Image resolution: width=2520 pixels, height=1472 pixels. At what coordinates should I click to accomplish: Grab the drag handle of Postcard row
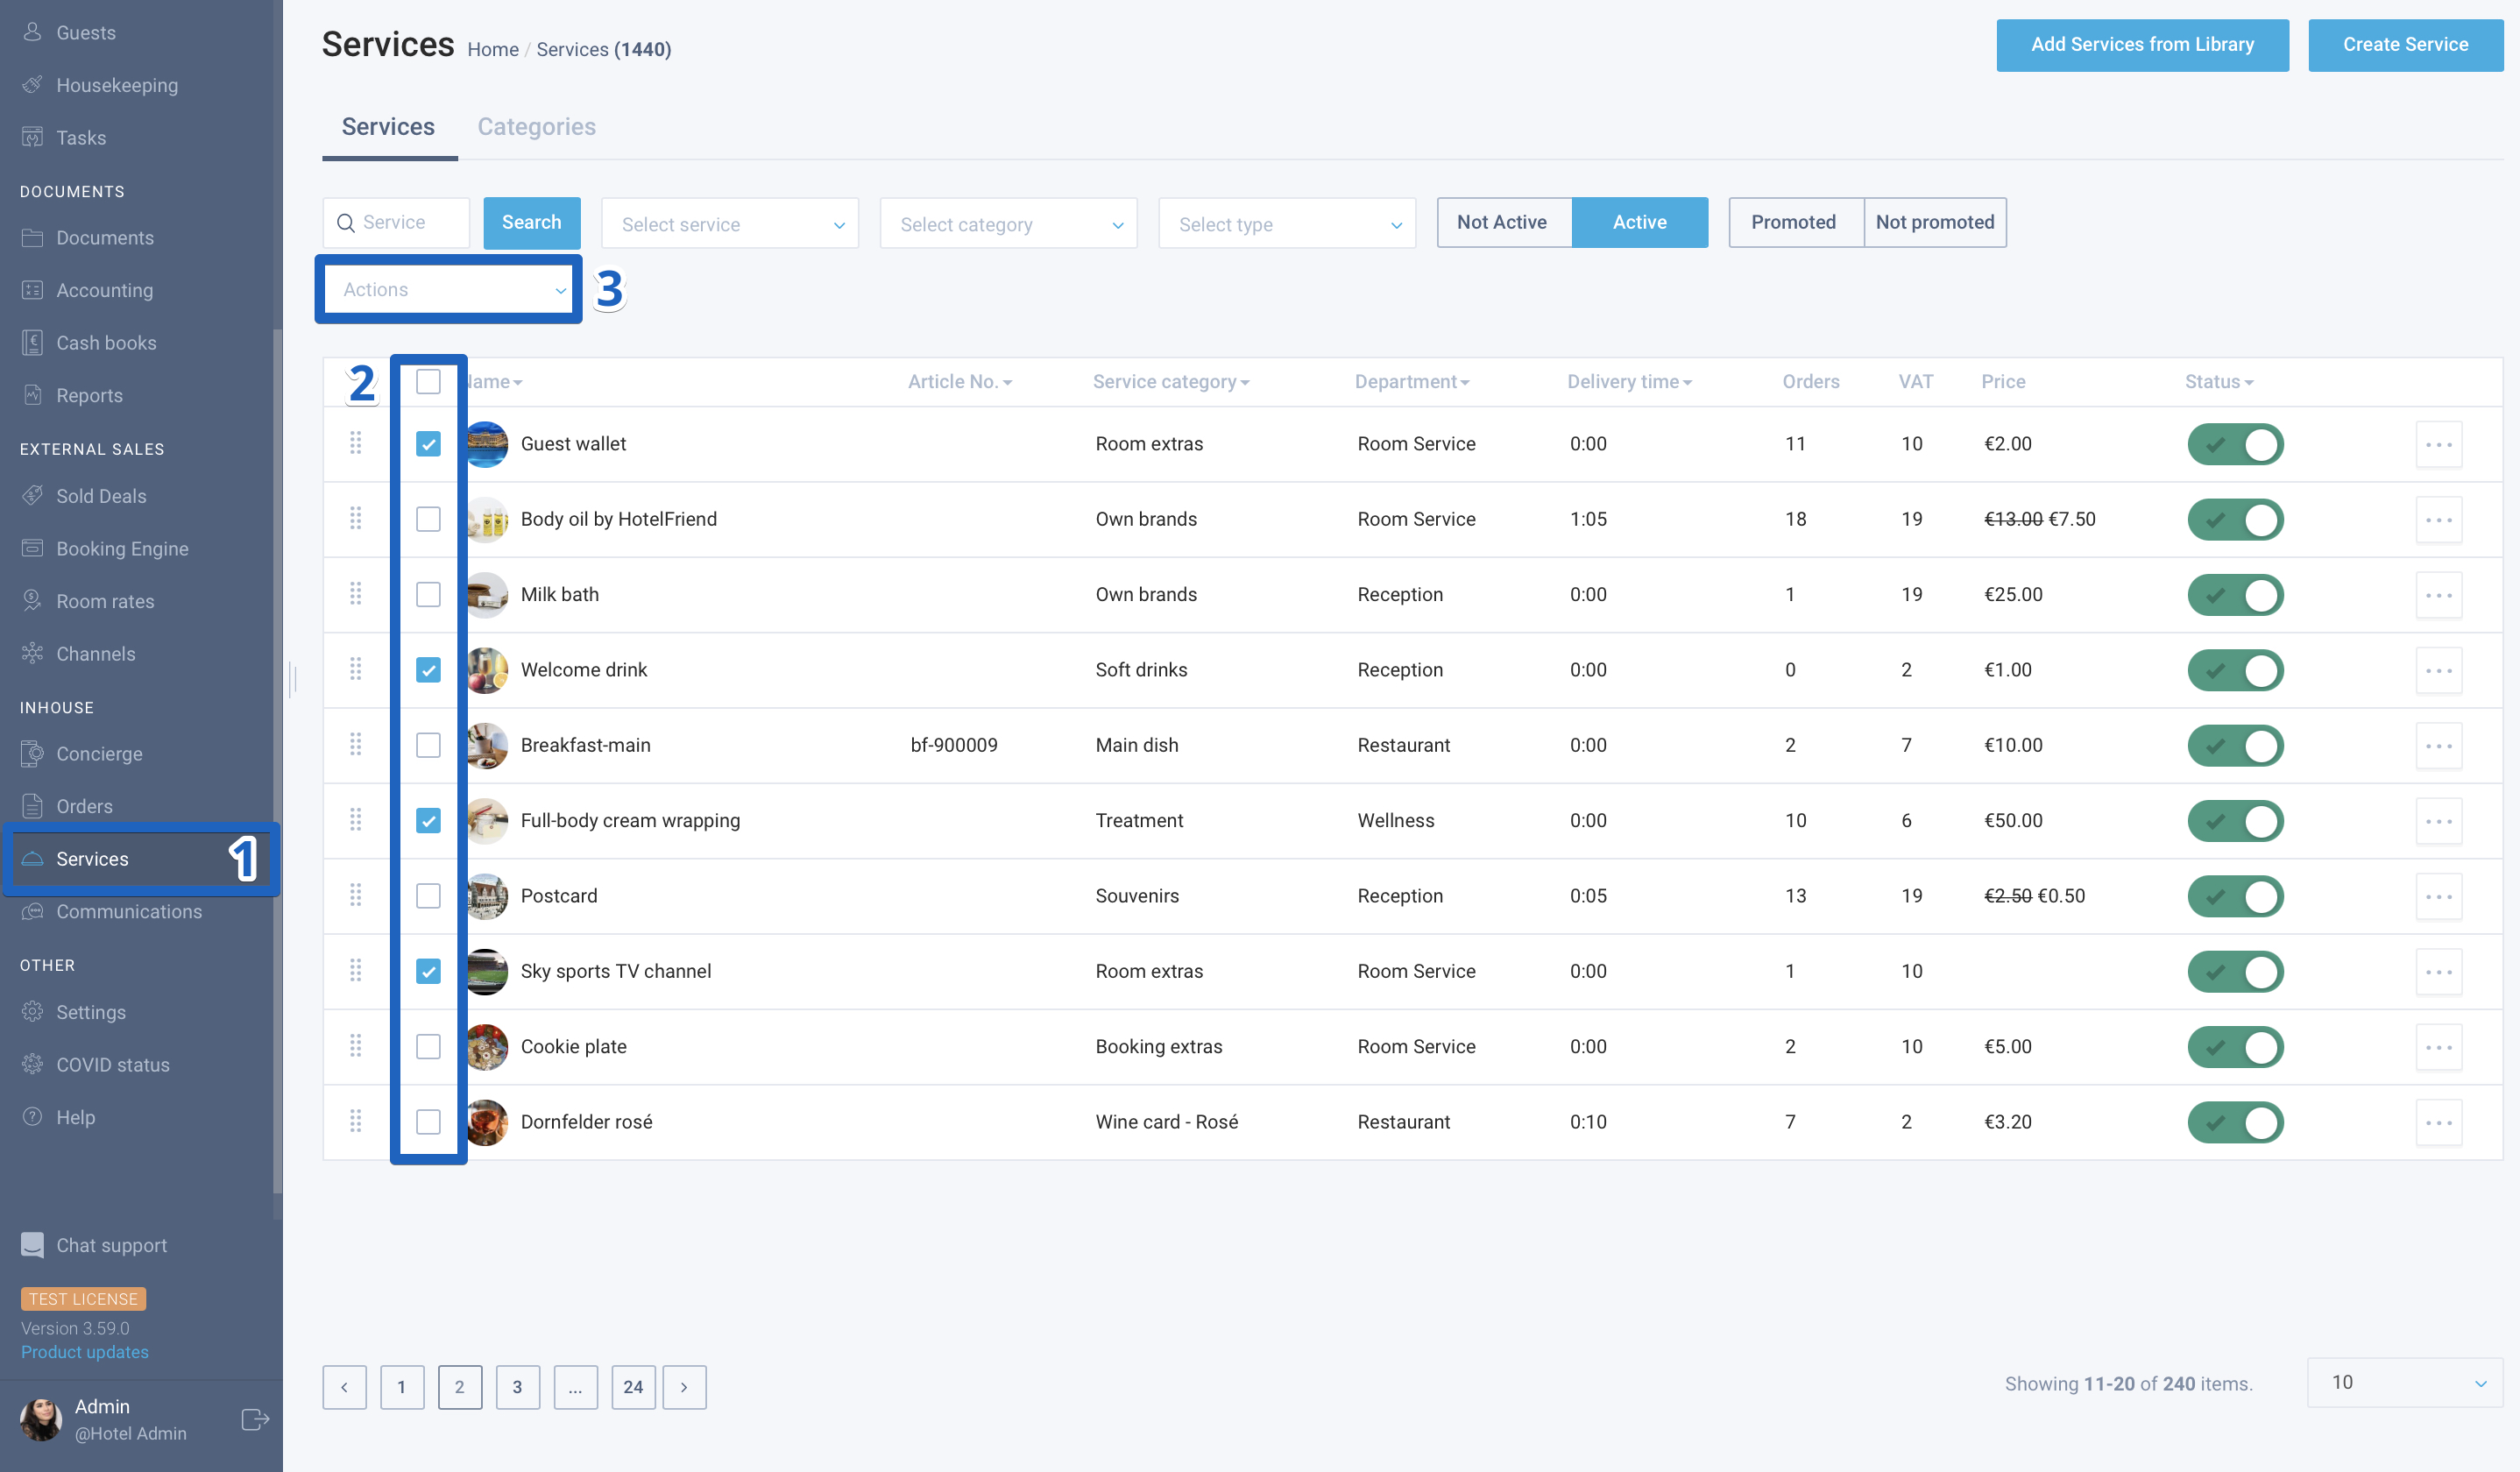[x=355, y=895]
